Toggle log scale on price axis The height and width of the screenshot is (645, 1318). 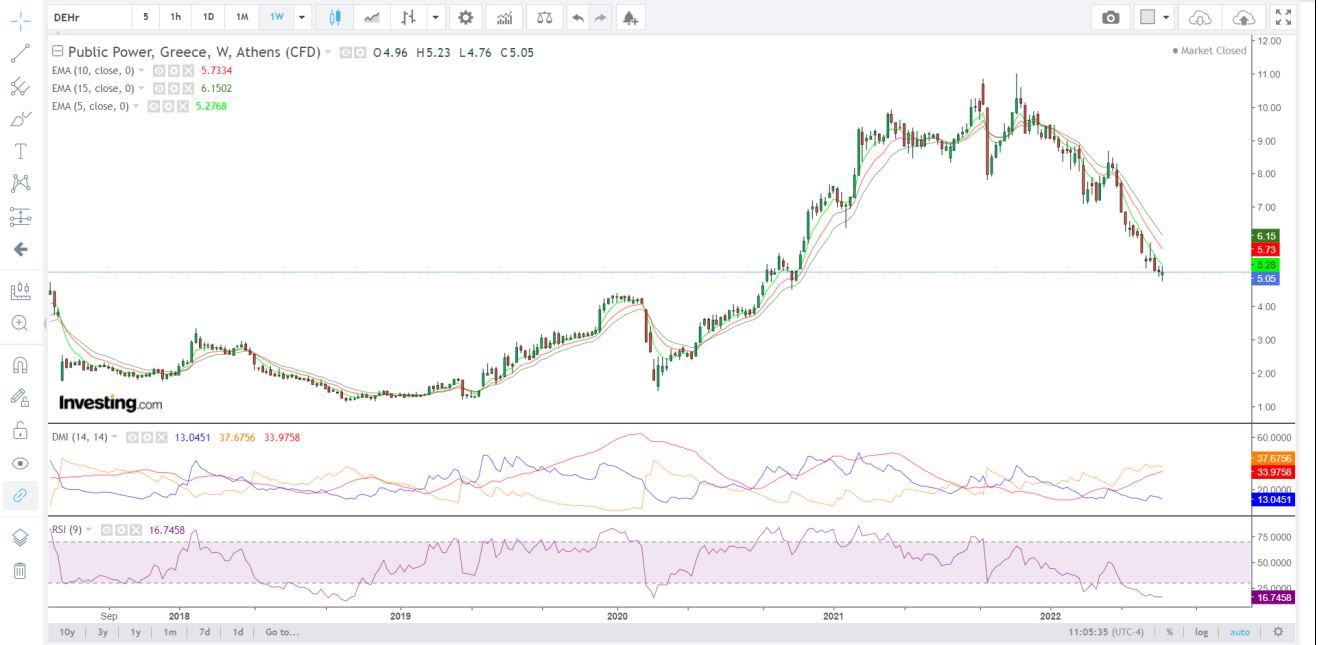click(x=1201, y=632)
